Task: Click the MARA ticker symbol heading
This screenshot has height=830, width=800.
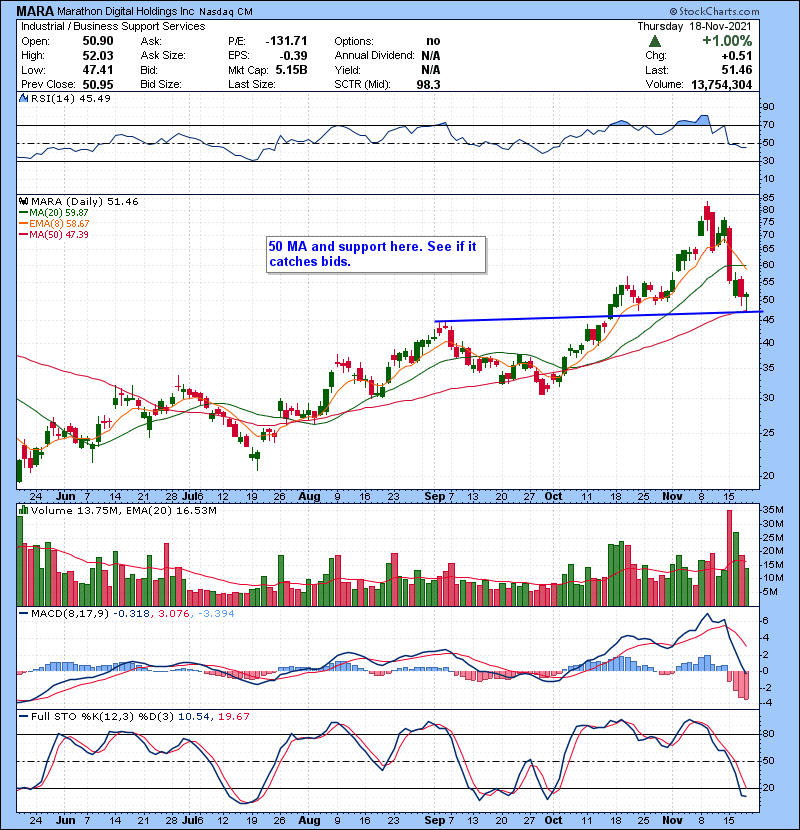Action: point(35,11)
